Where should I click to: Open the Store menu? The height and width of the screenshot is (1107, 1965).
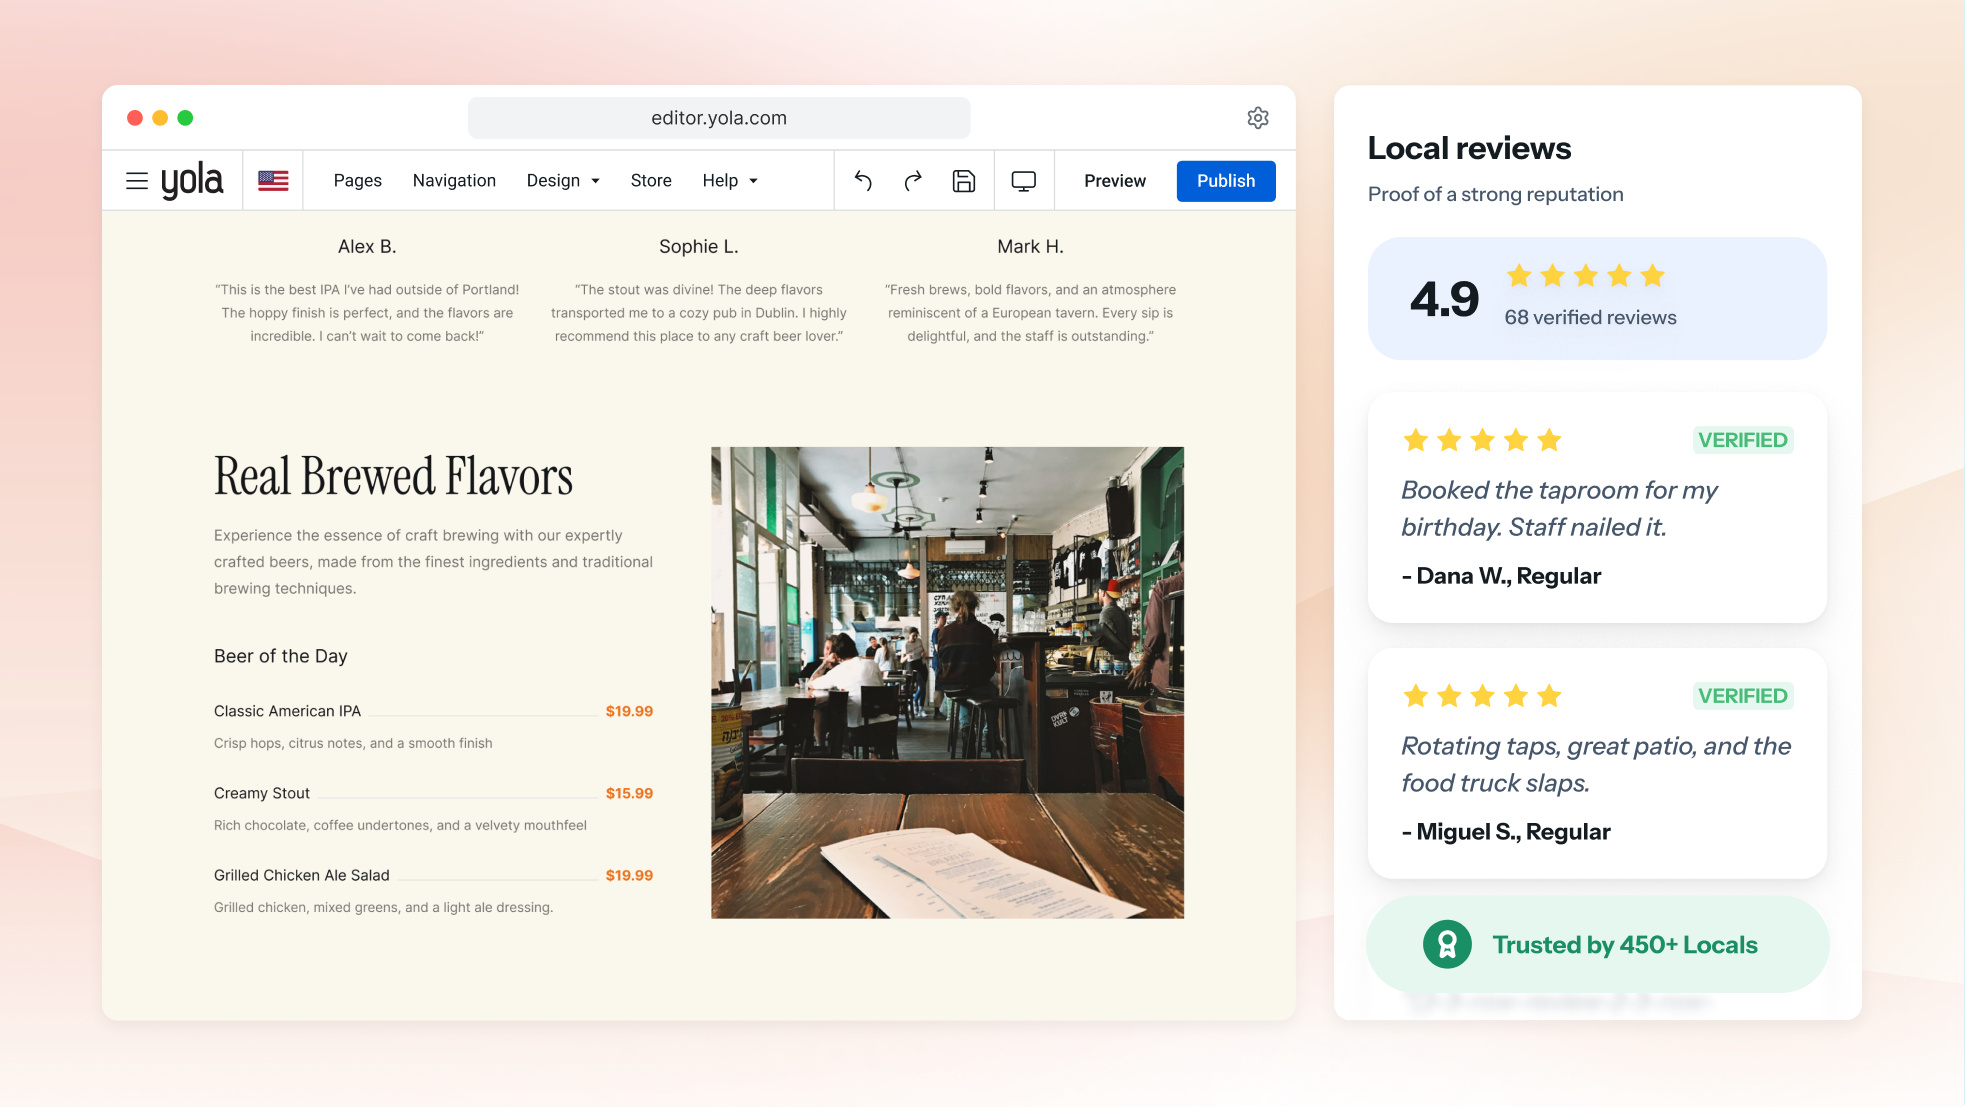(x=651, y=181)
